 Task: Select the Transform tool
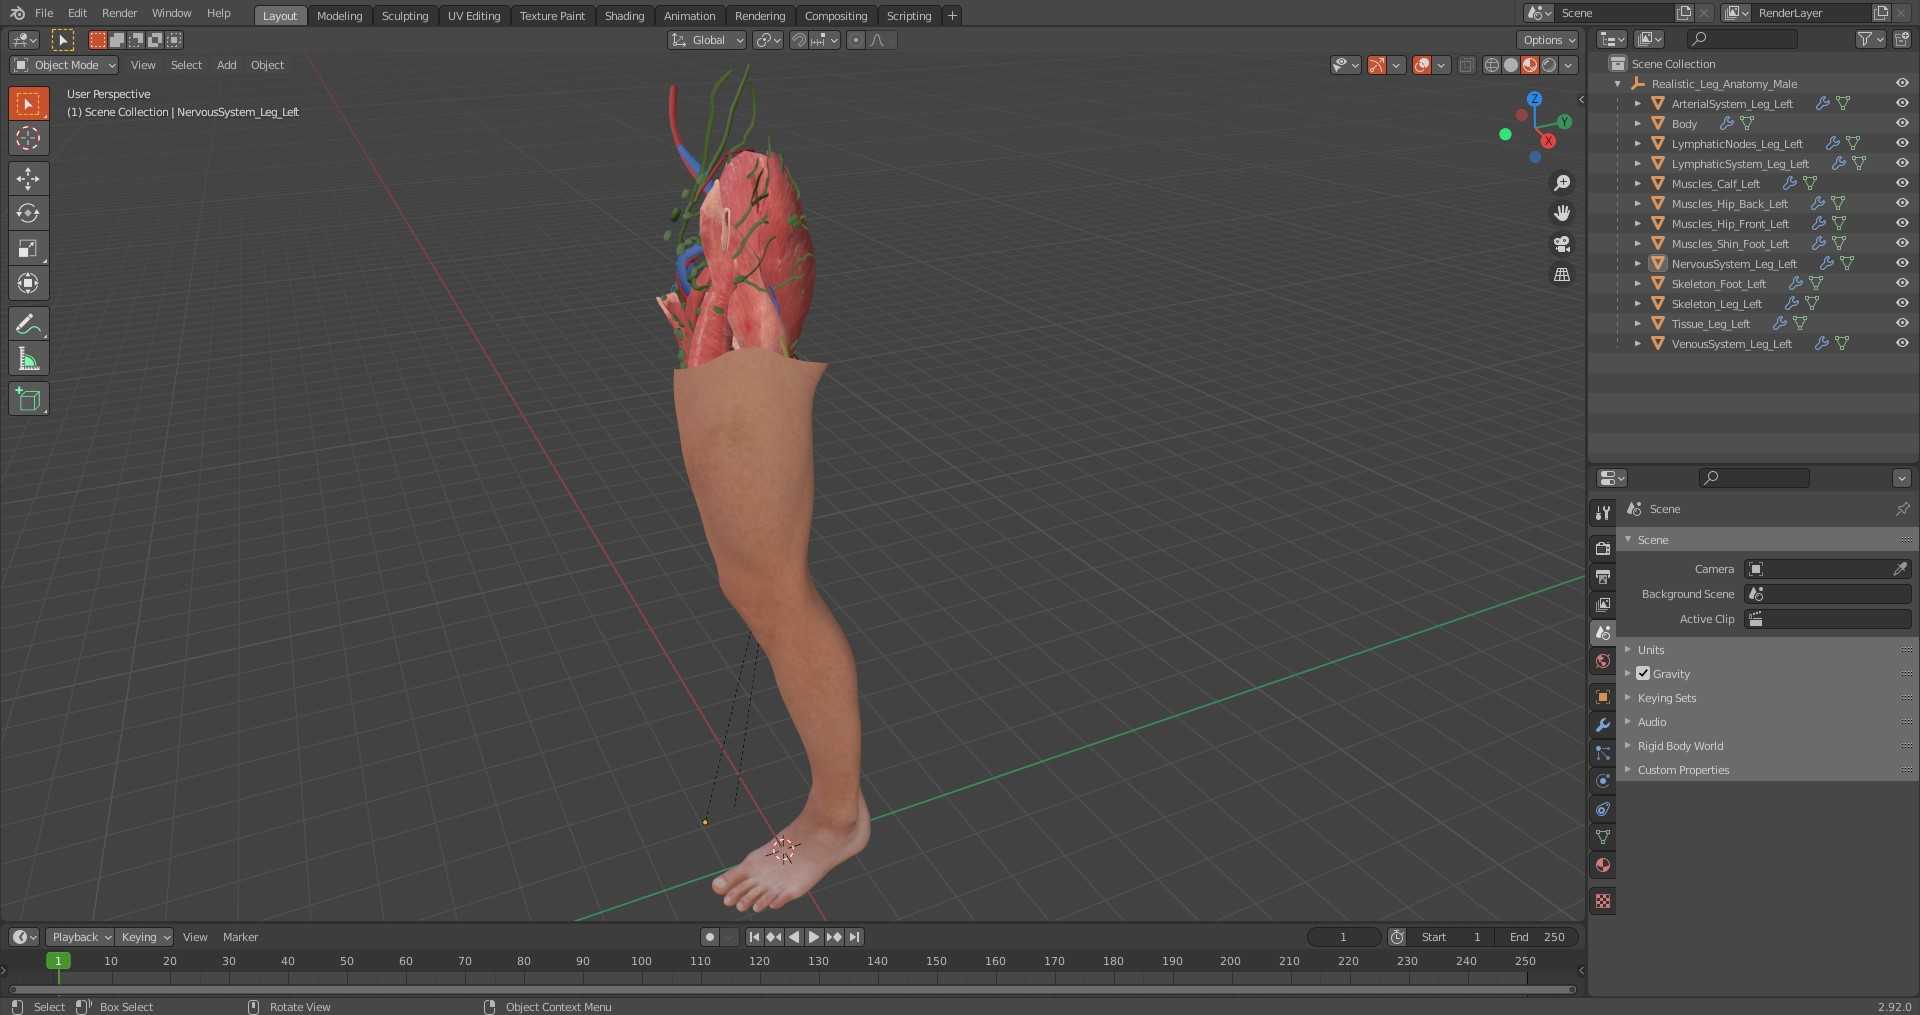[x=28, y=284]
